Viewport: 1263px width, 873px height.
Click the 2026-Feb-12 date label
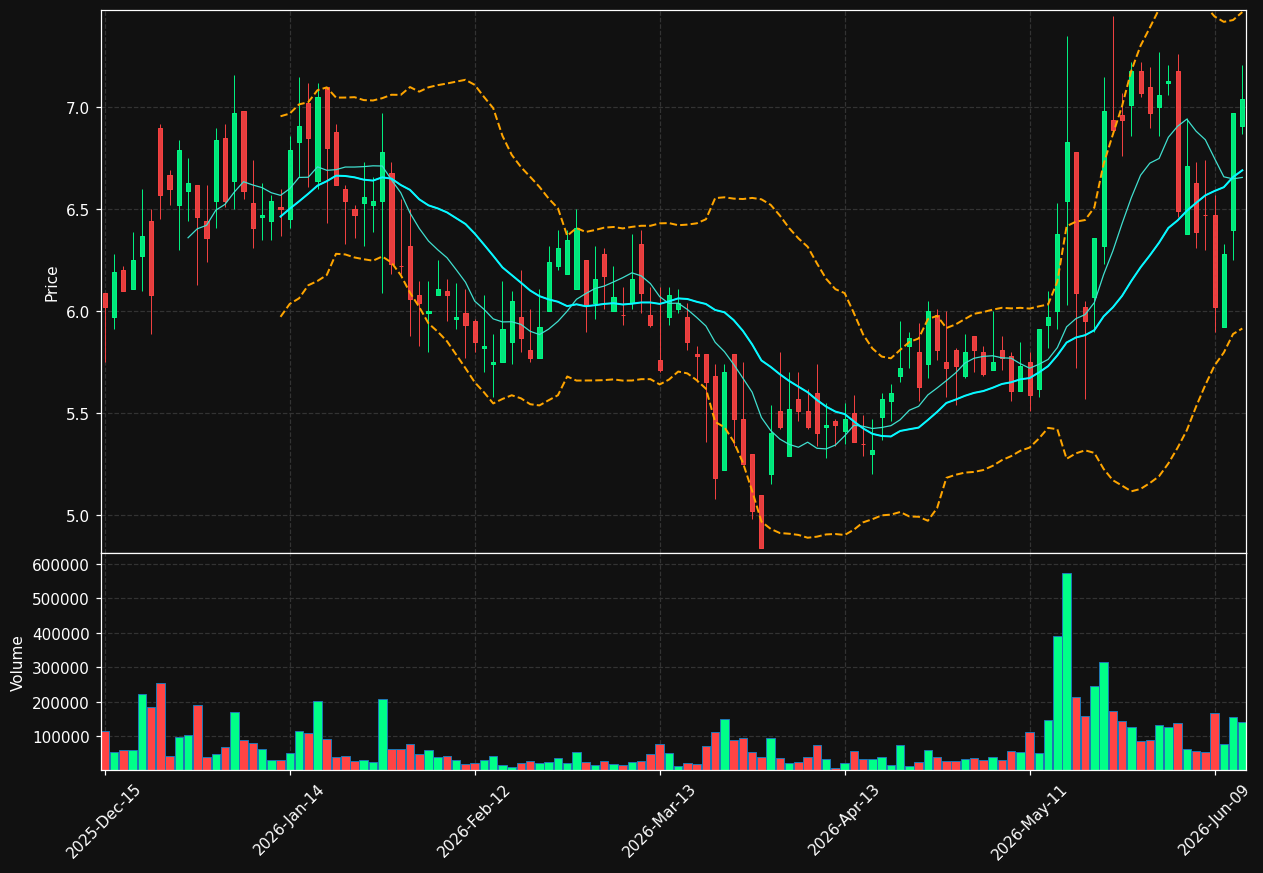pos(474,822)
